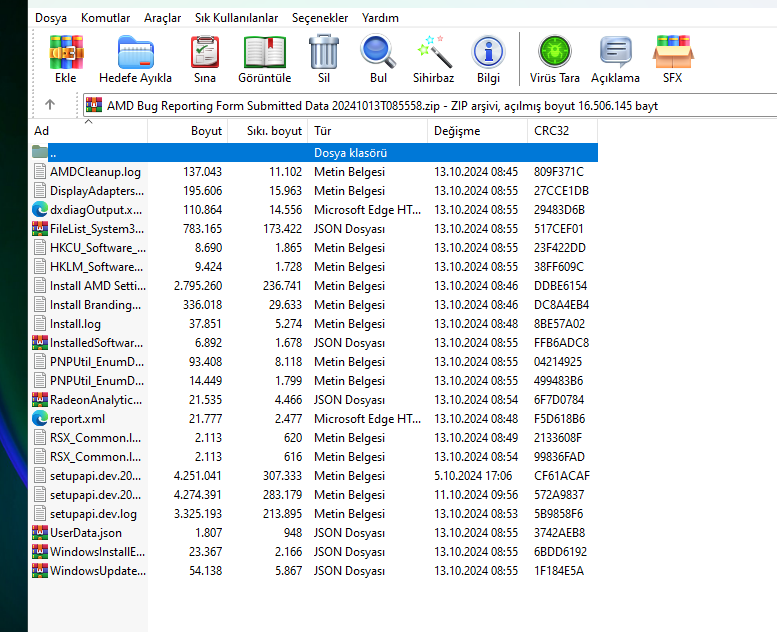The image size is (777, 632).
Task: Create SFX self-extracting archive
Action: click(x=672, y=52)
